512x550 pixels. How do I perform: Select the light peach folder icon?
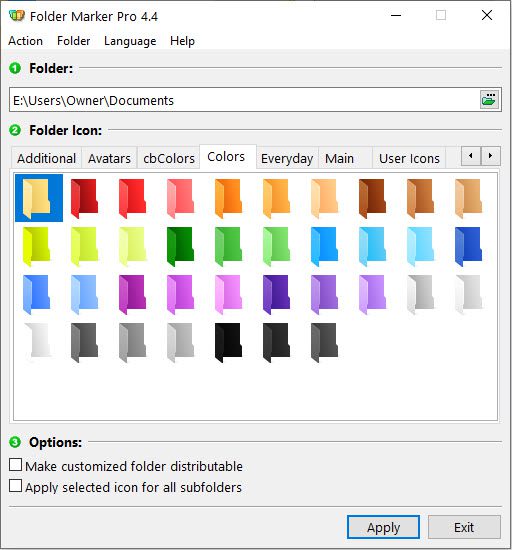pos(324,198)
